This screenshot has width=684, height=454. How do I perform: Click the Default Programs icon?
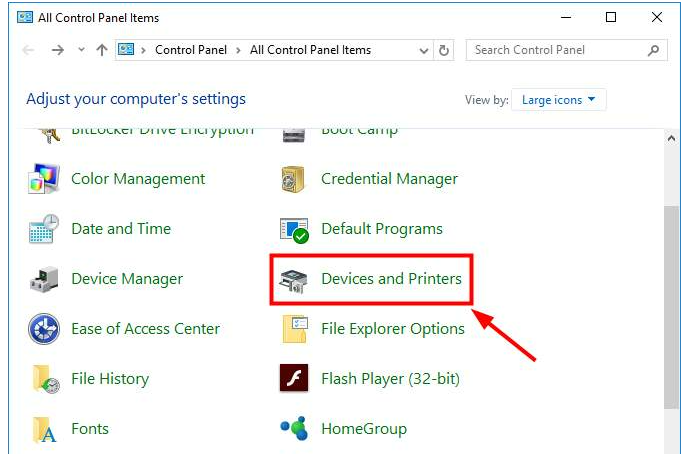(x=294, y=230)
